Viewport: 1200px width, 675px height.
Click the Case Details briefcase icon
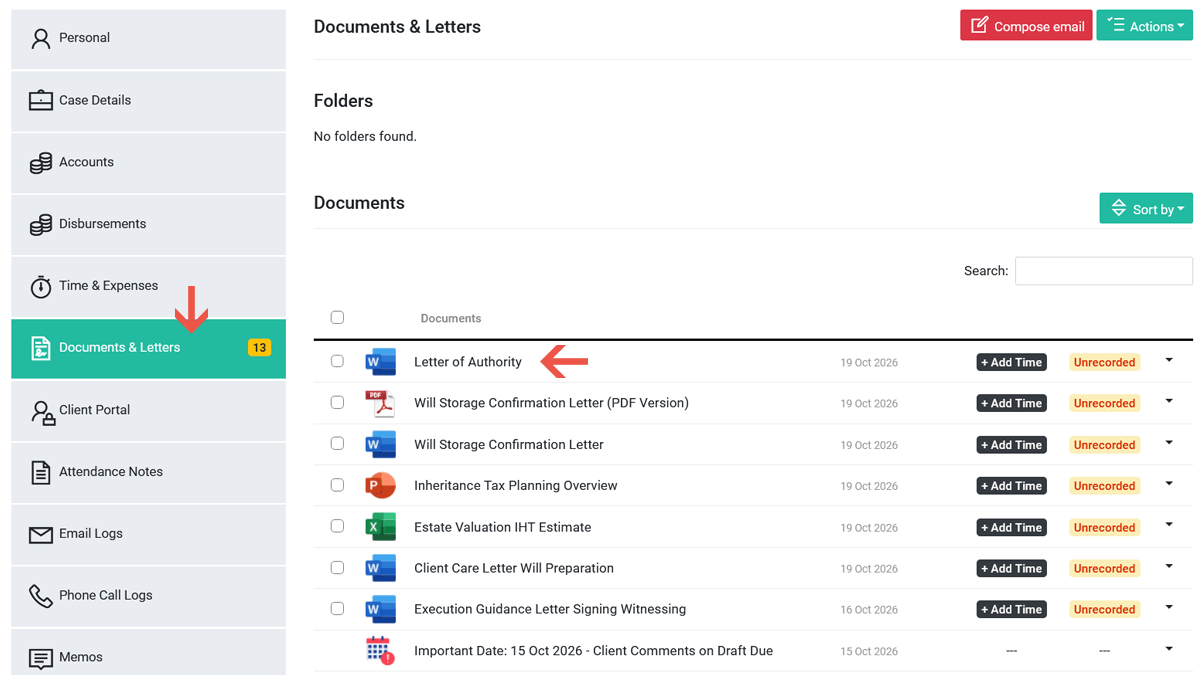click(40, 100)
